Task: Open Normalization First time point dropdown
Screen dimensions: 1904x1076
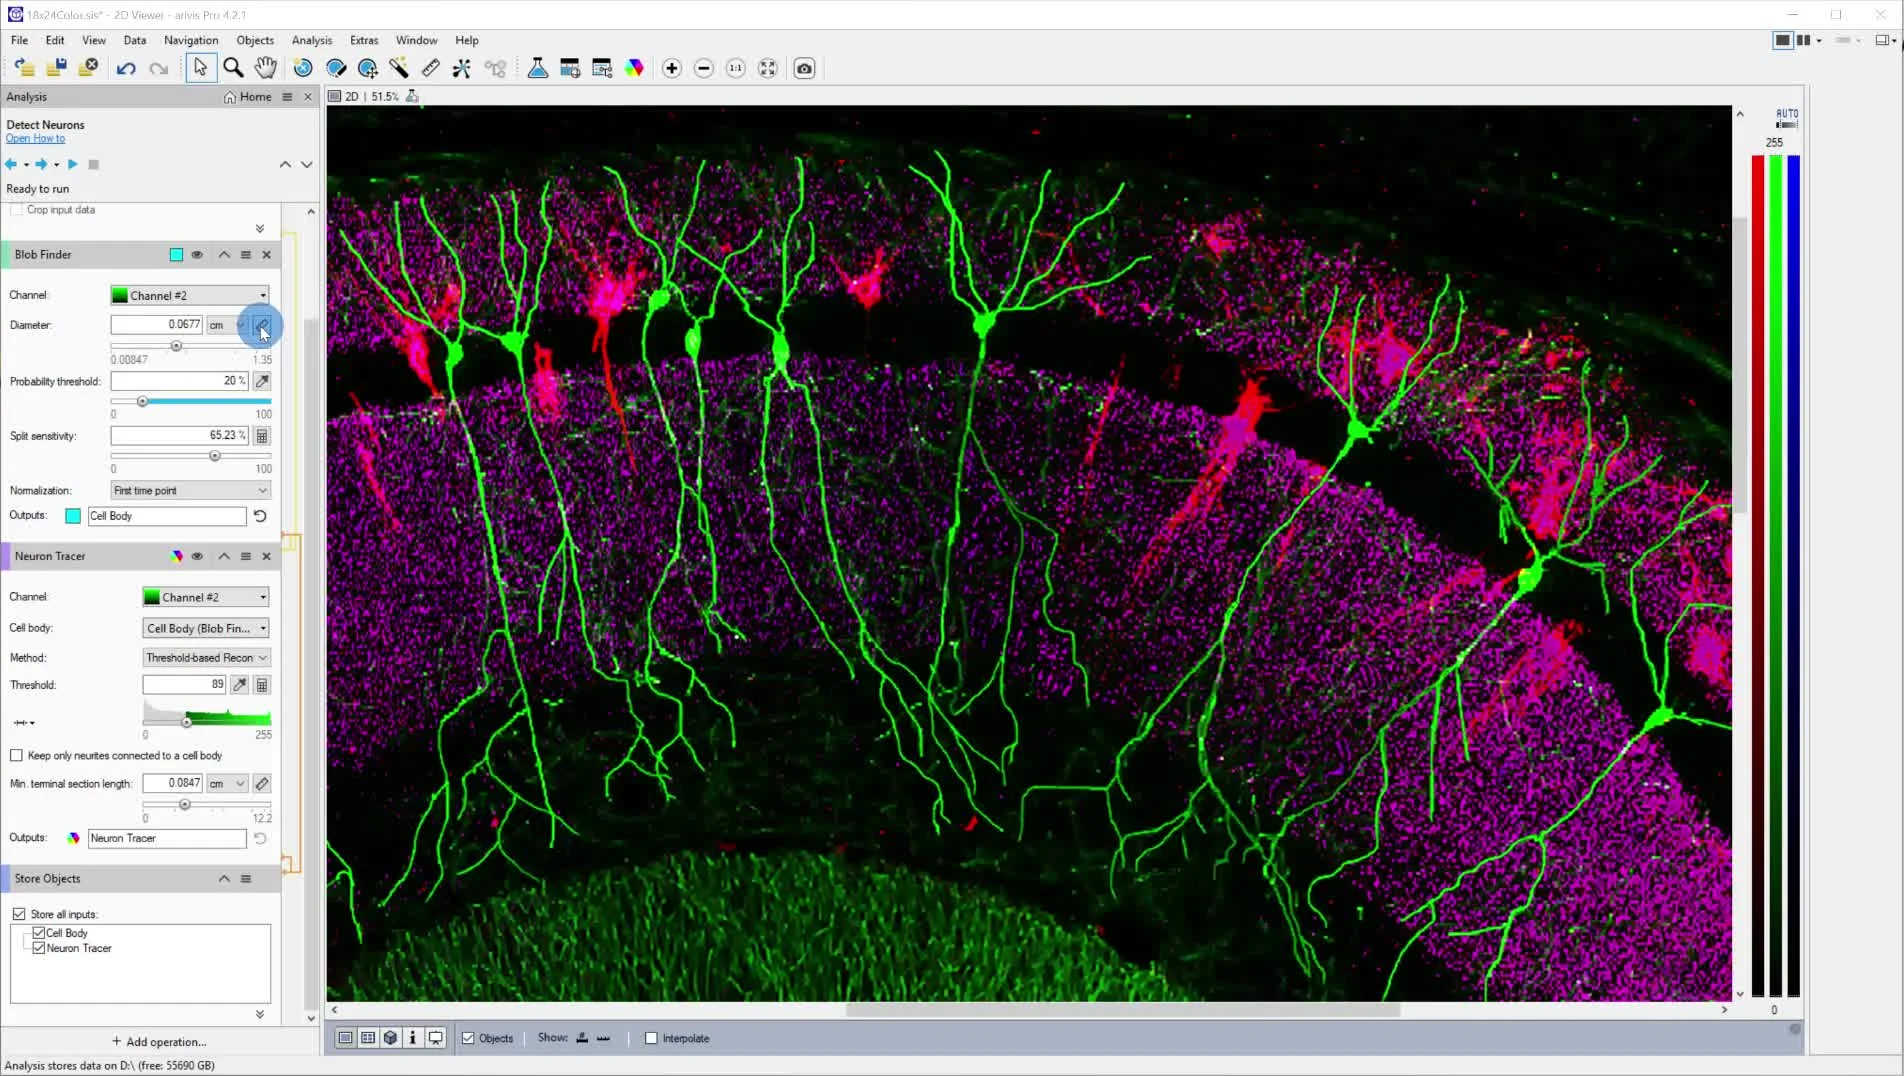Action: click(190, 491)
